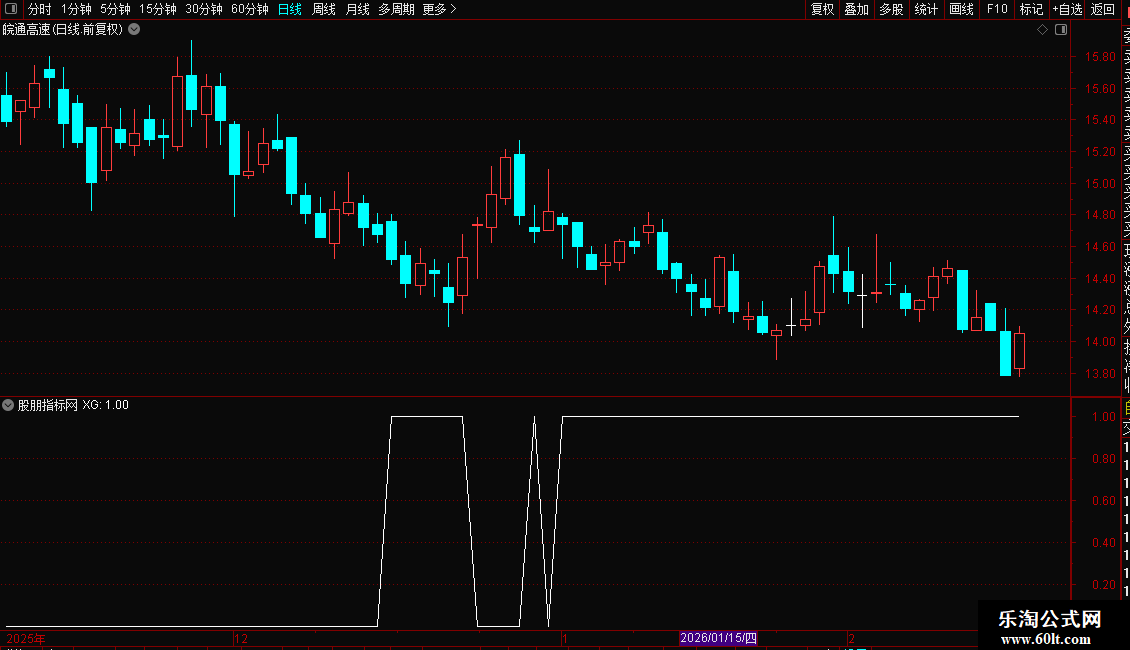Switch to 5分钟 period

pyautogui.click(x=115, y=9)
